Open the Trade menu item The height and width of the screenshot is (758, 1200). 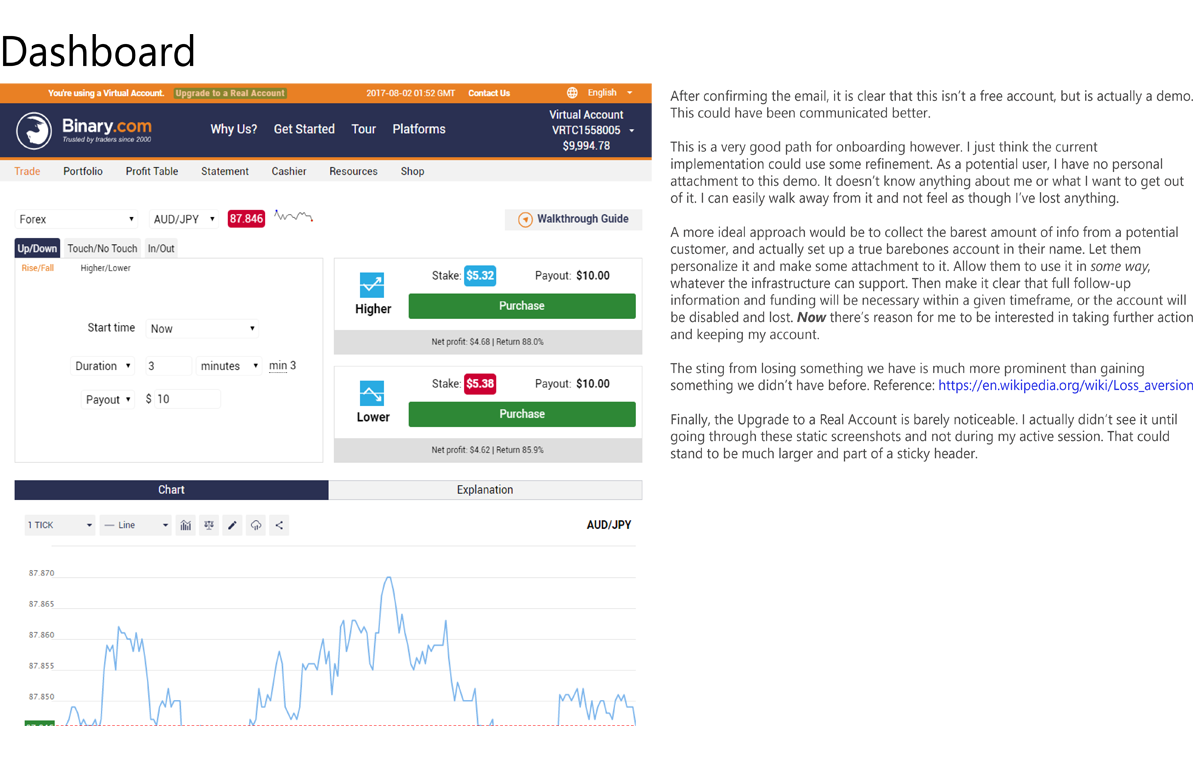point(27,171)
